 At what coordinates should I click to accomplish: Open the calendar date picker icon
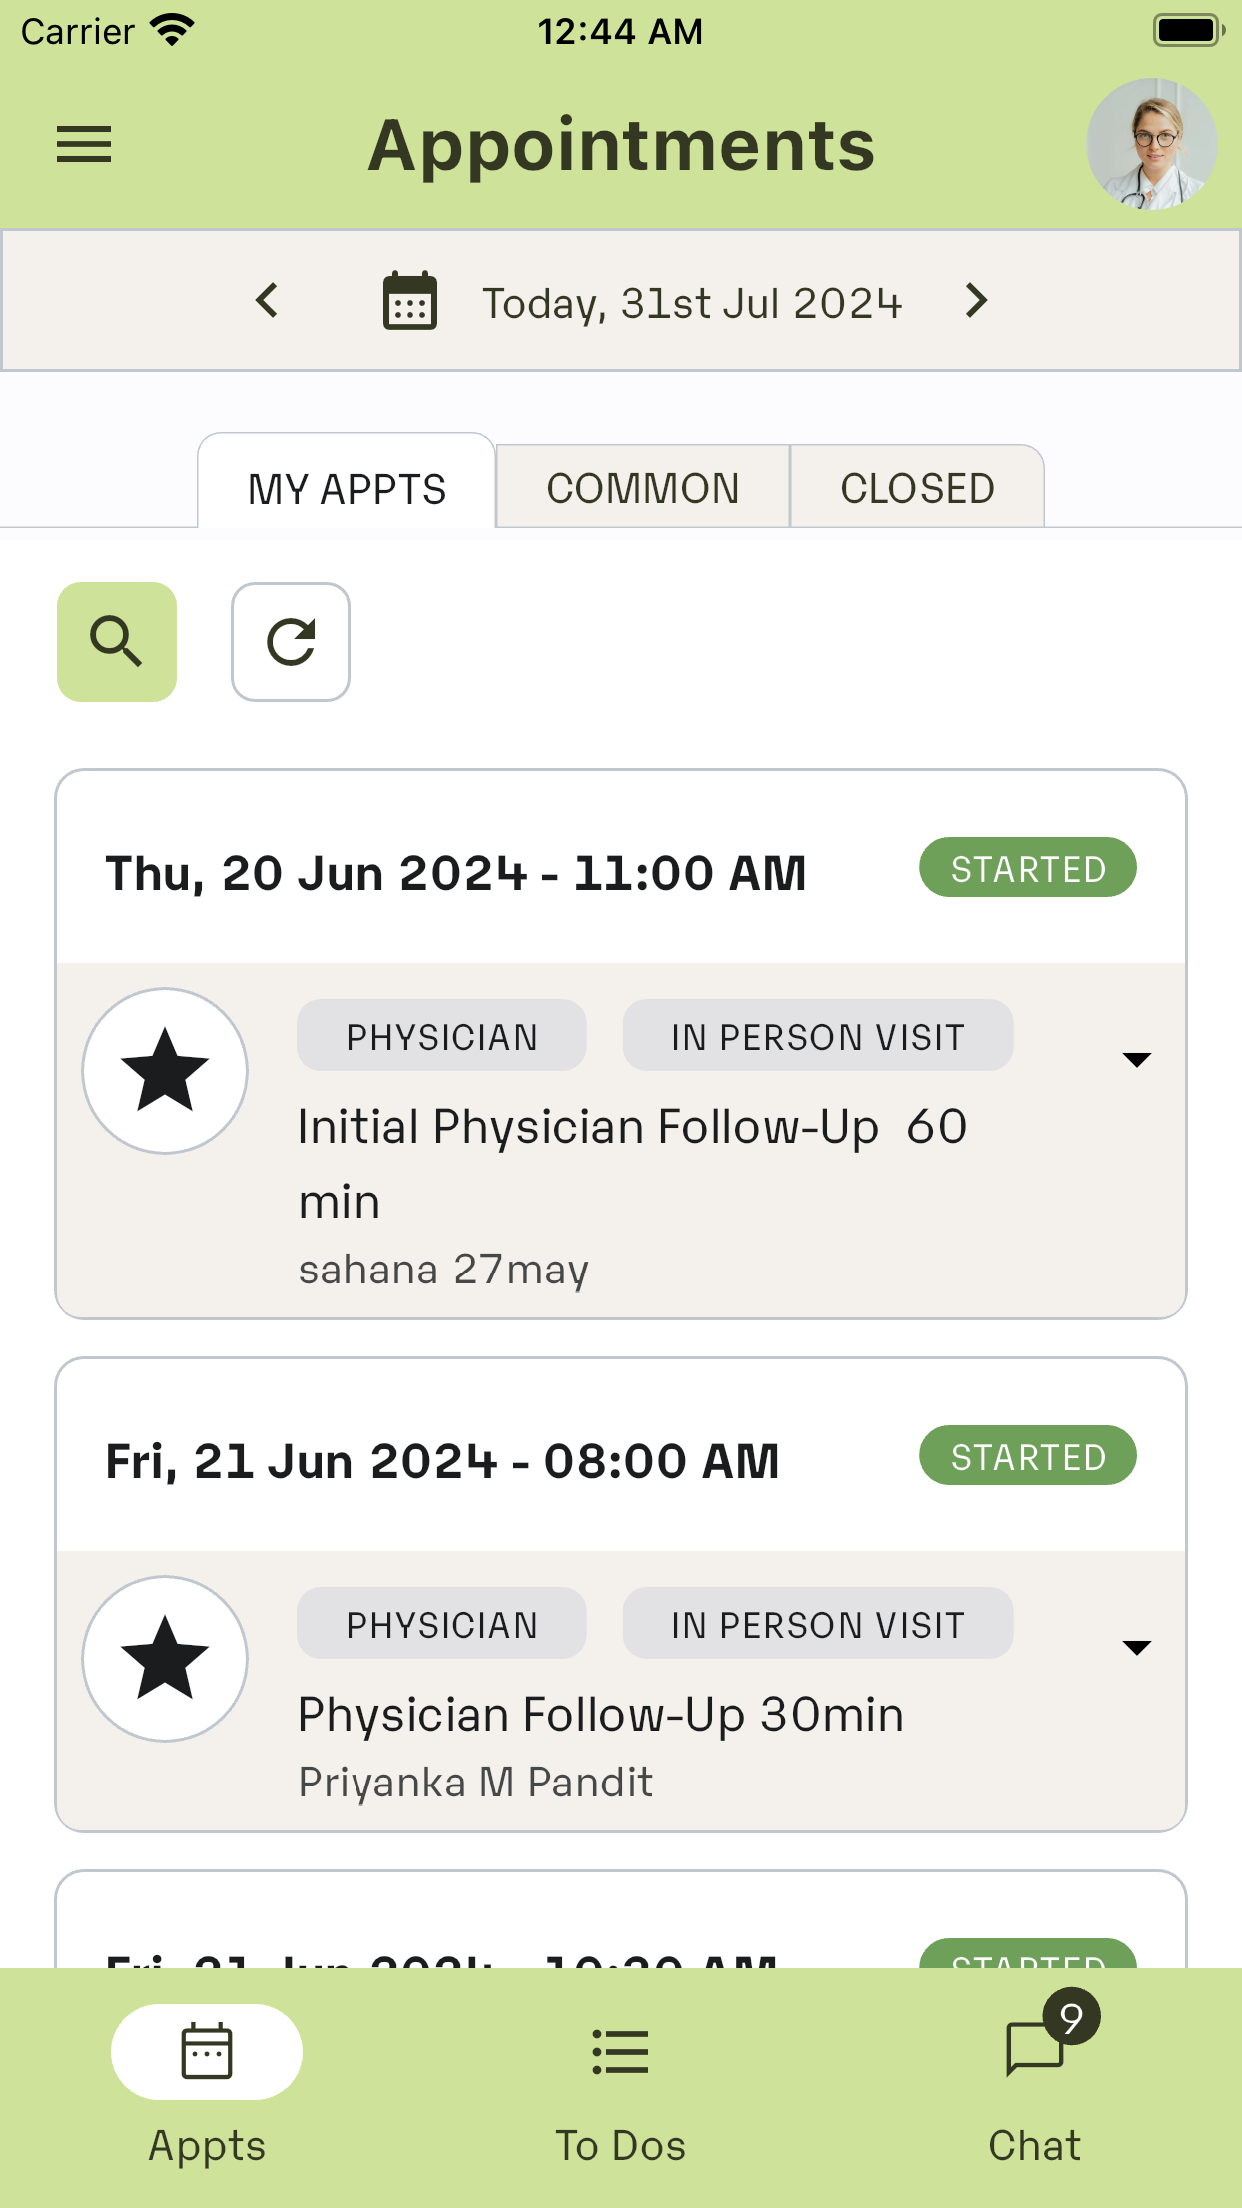pyautogui.click(x=410, y=300)
